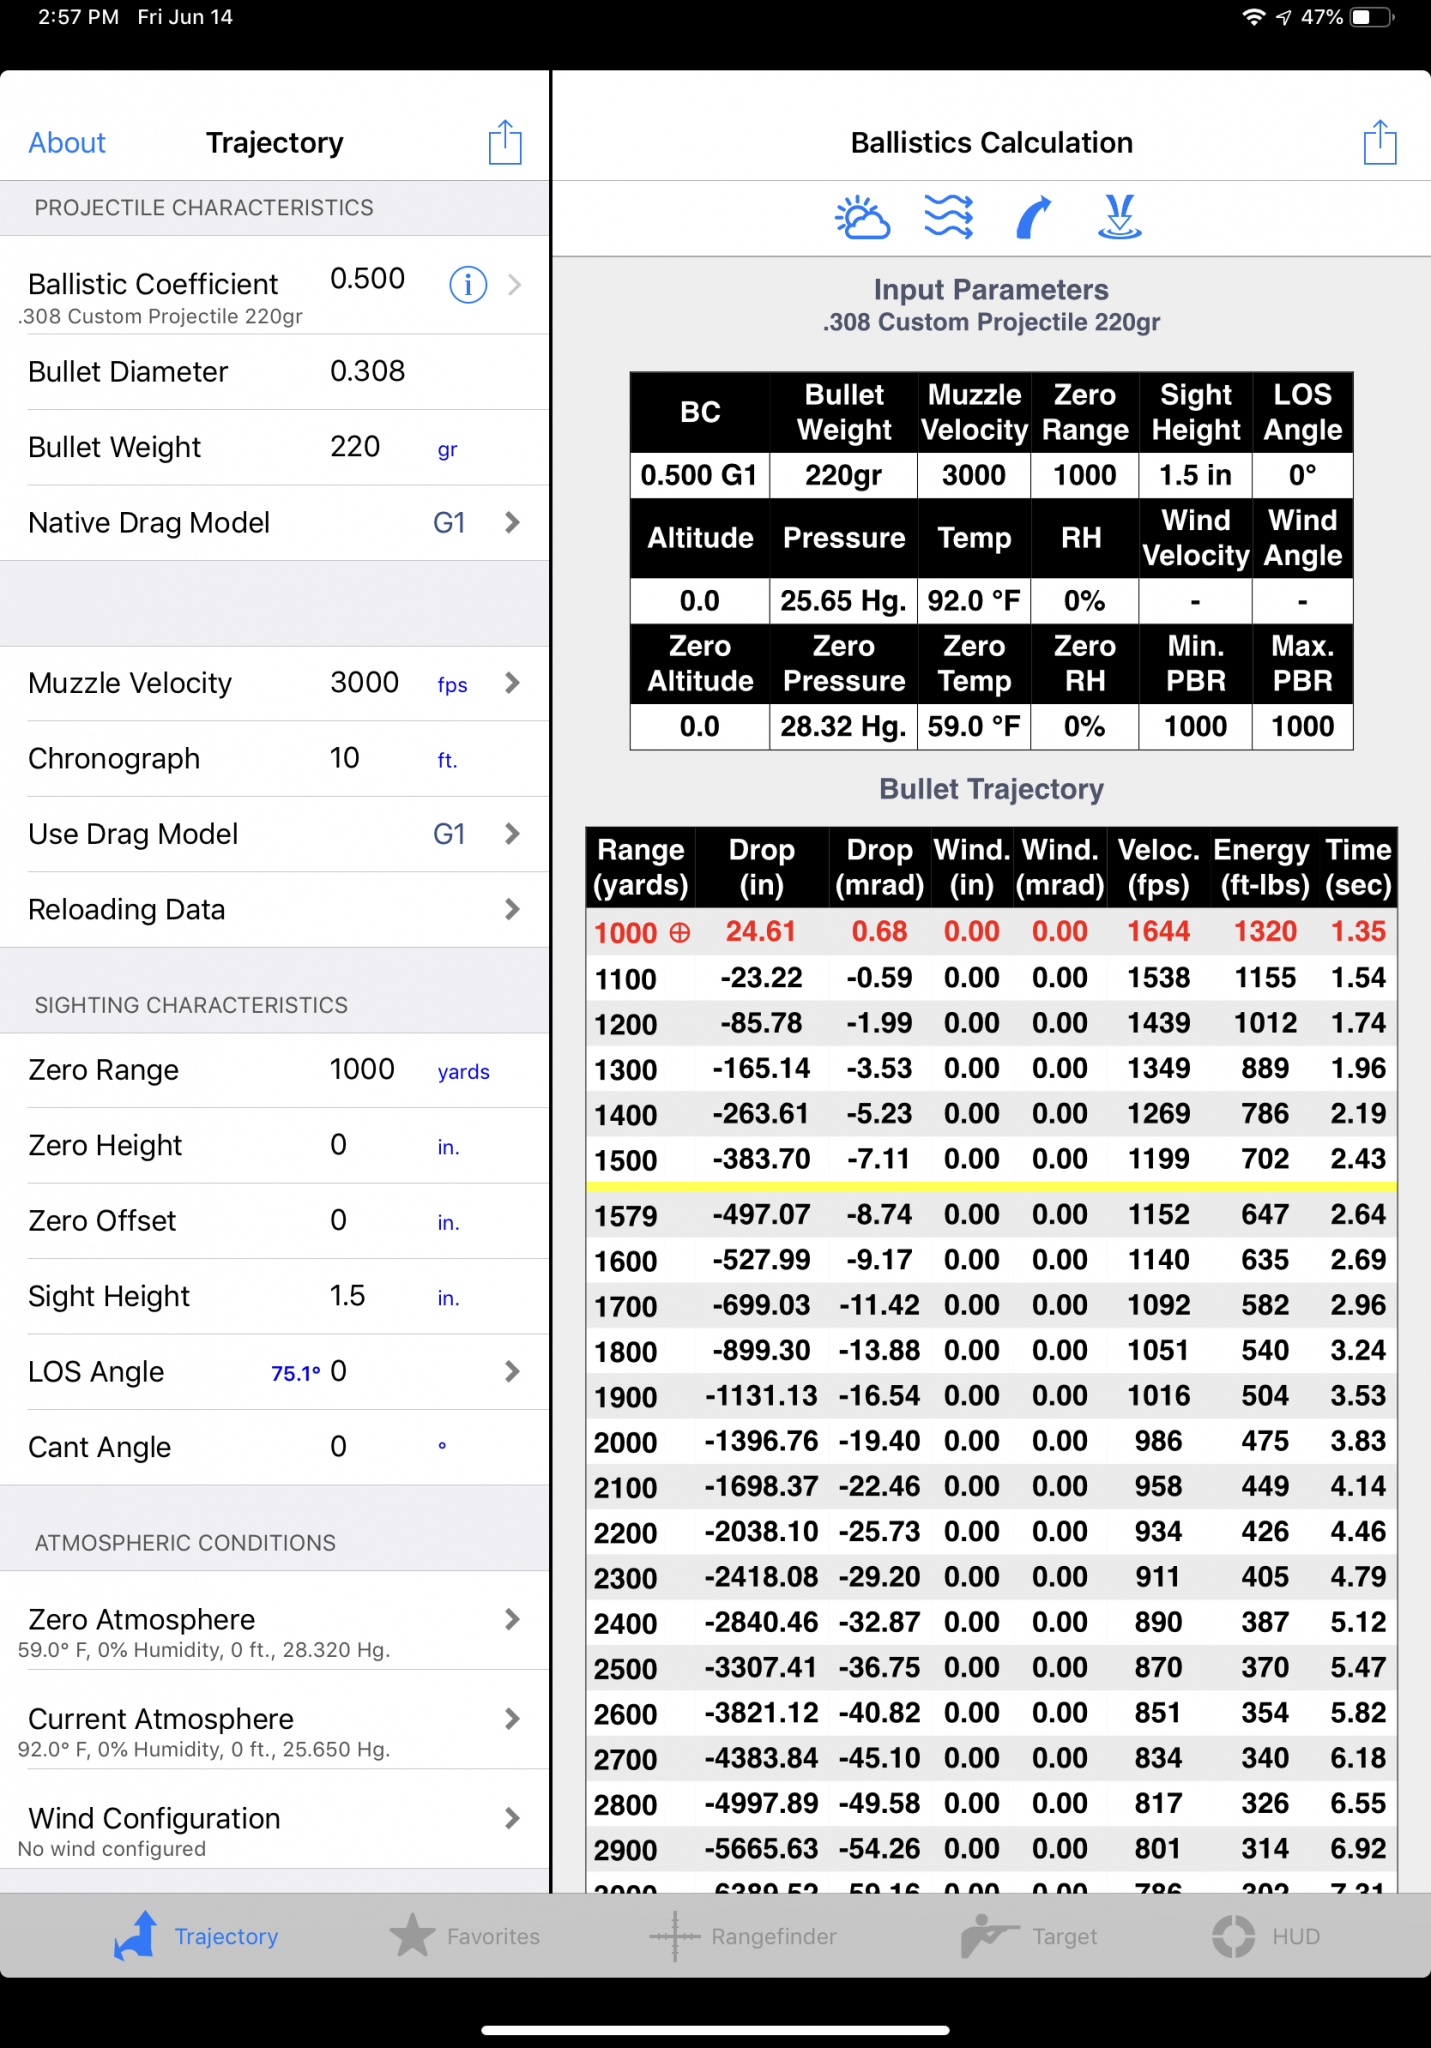
Task: Edit Bullet Weight value 220
Action: pyautogui.click(x=355, y=446)
